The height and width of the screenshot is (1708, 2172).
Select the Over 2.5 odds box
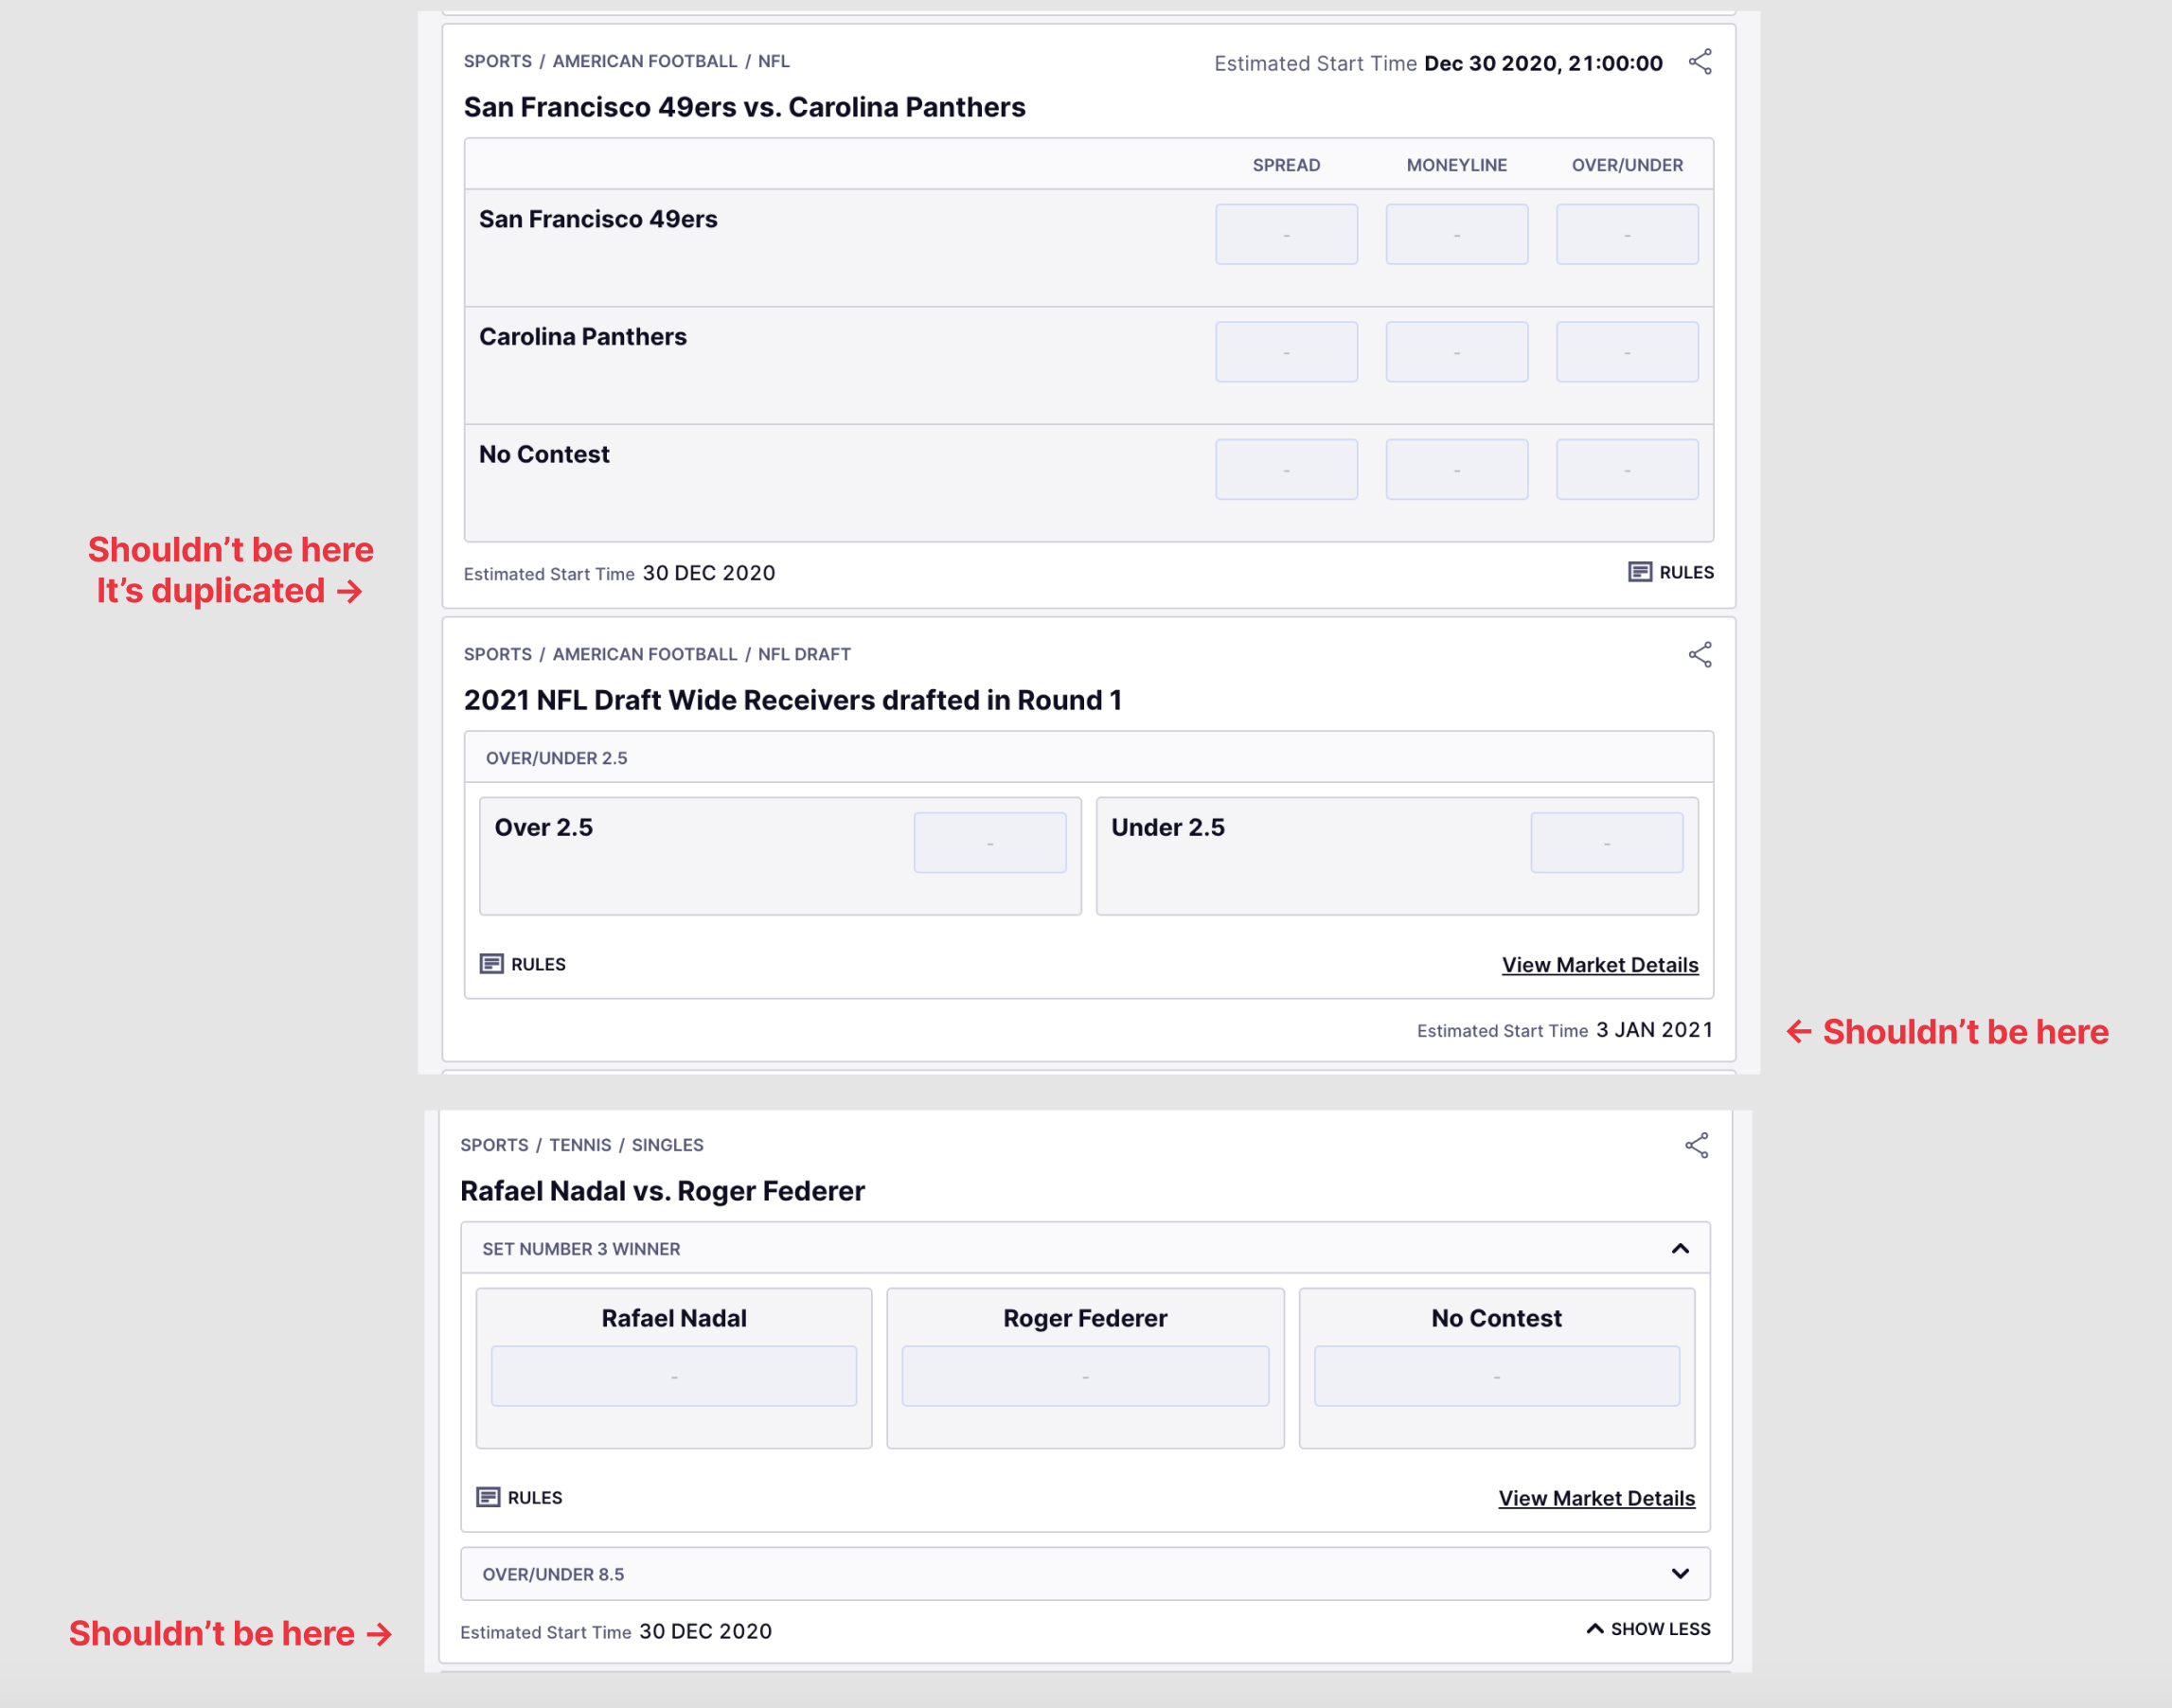(989, 843)
